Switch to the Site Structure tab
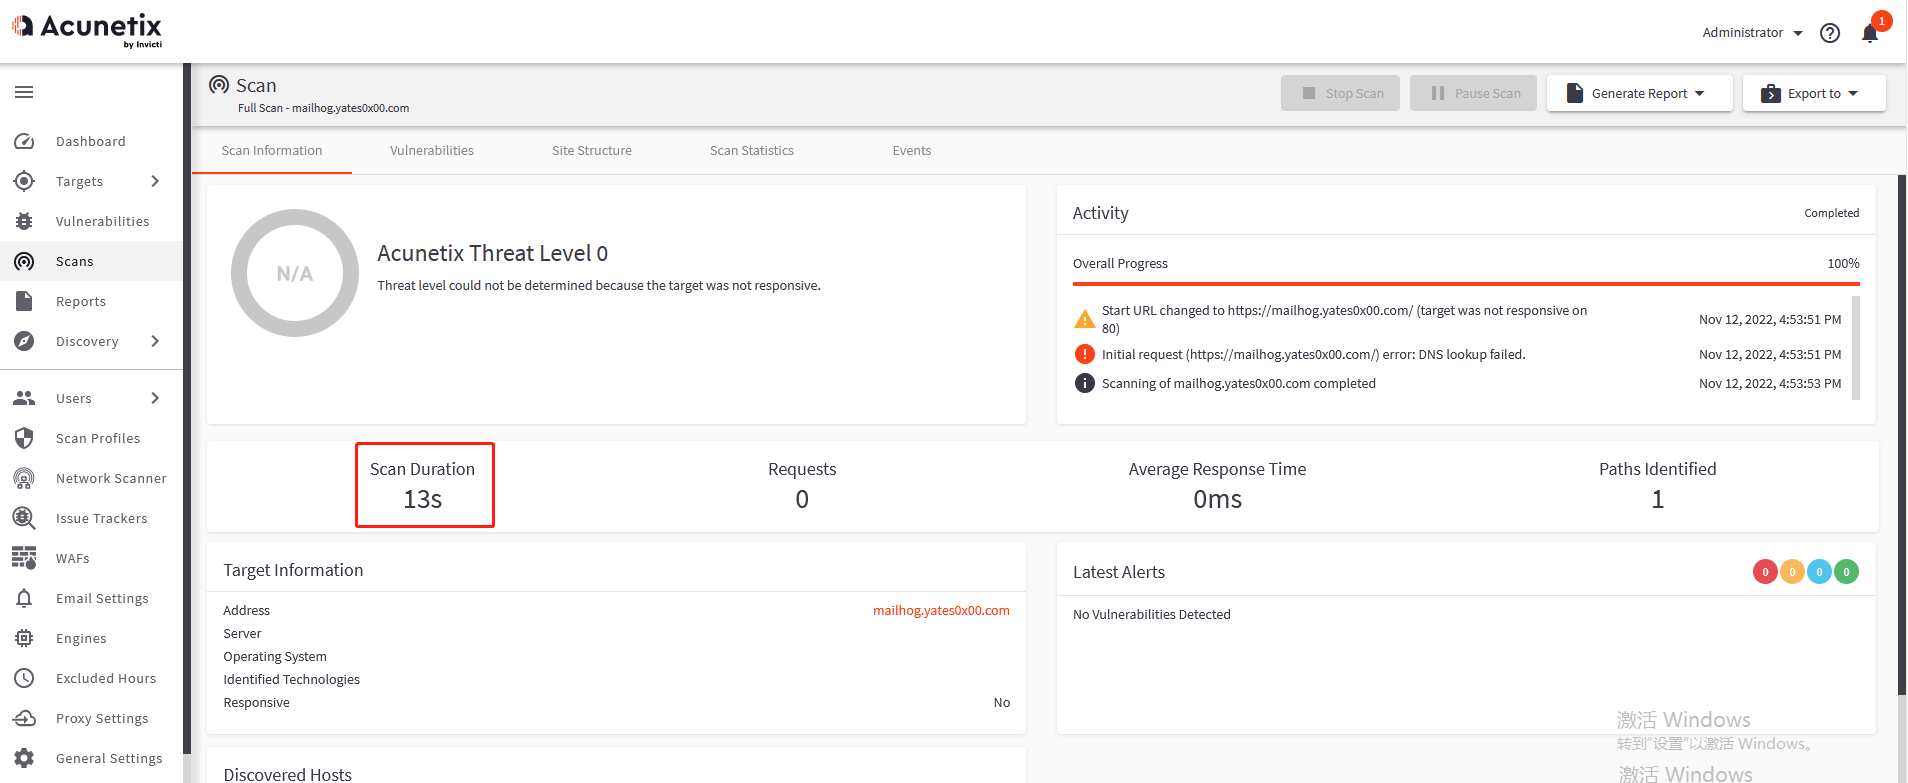 591,151
